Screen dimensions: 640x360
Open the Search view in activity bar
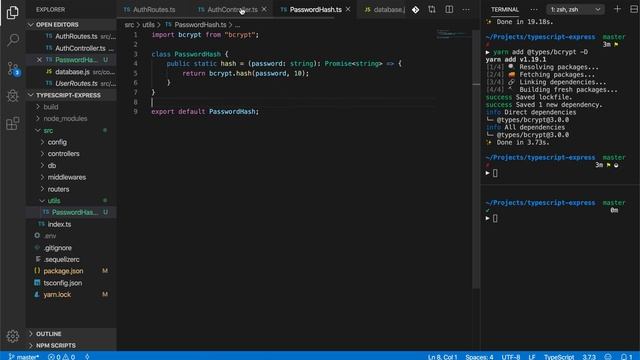click(x=13, y=40)
